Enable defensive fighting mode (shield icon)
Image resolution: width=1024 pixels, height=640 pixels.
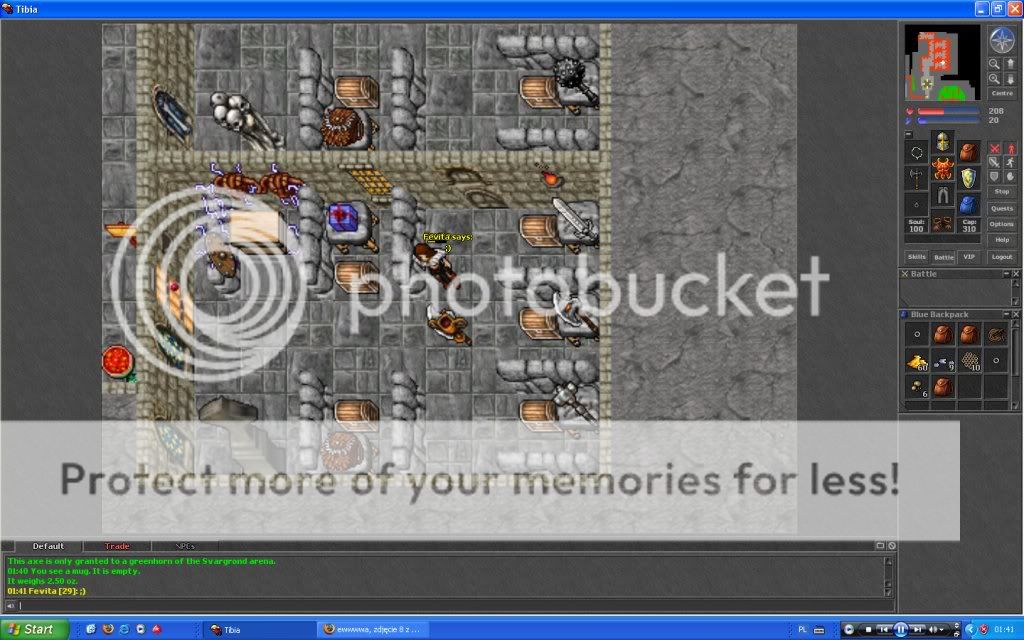pyautogui.click(x=994, y=176)
